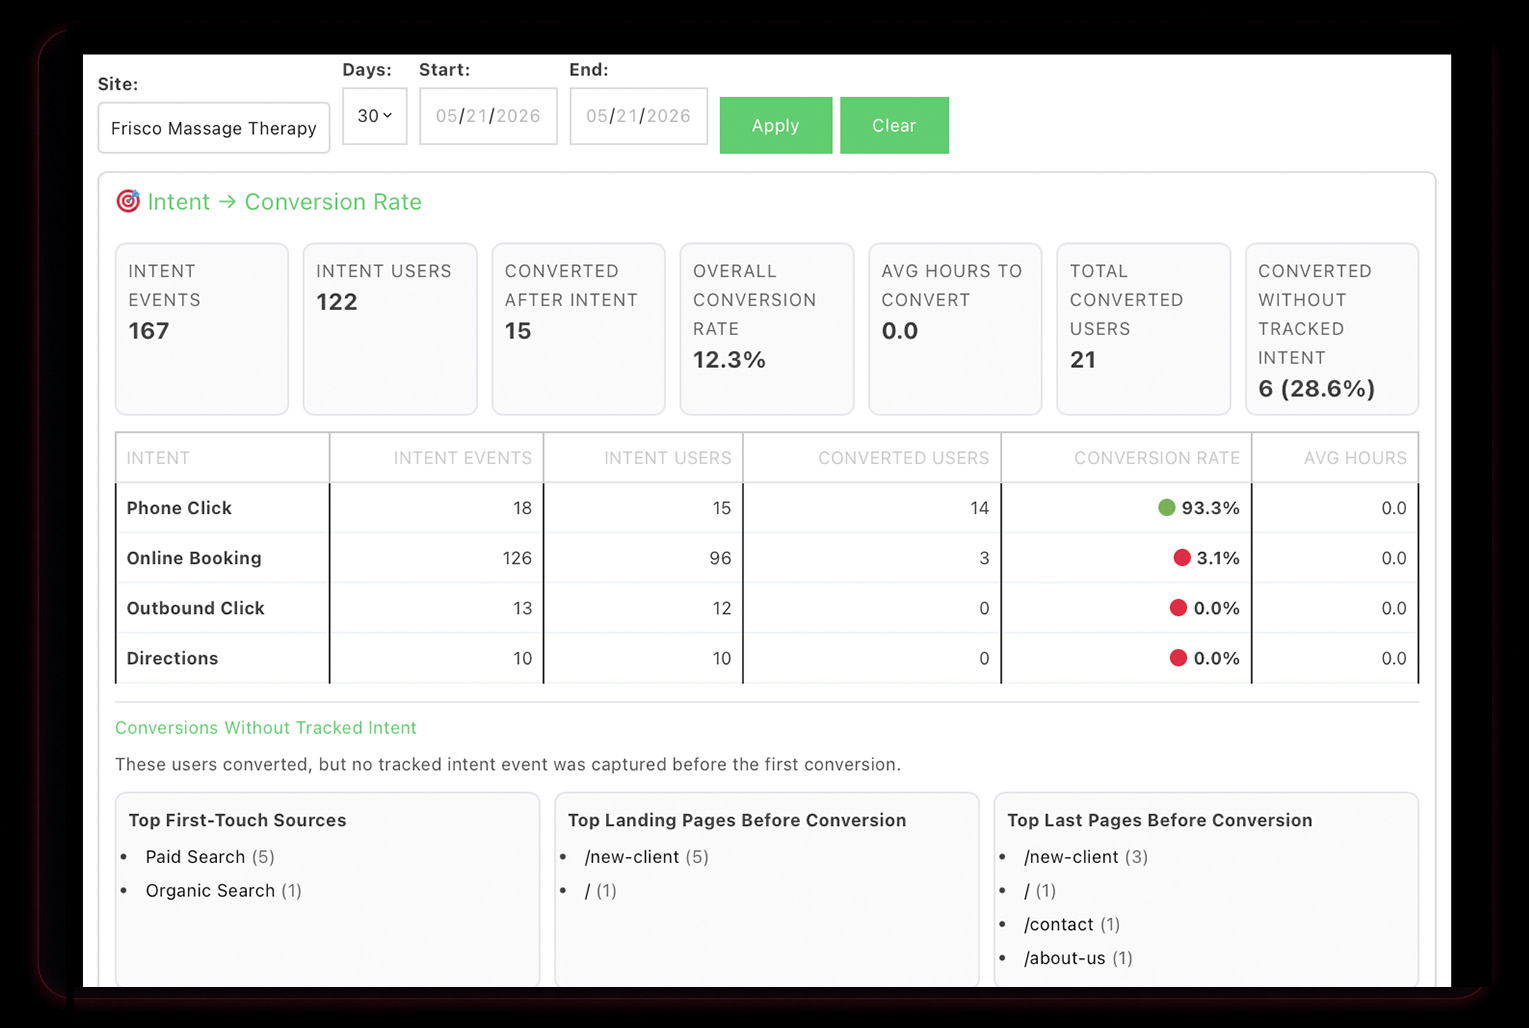Click the target icon beside Intent heading

tap(128, 201)
